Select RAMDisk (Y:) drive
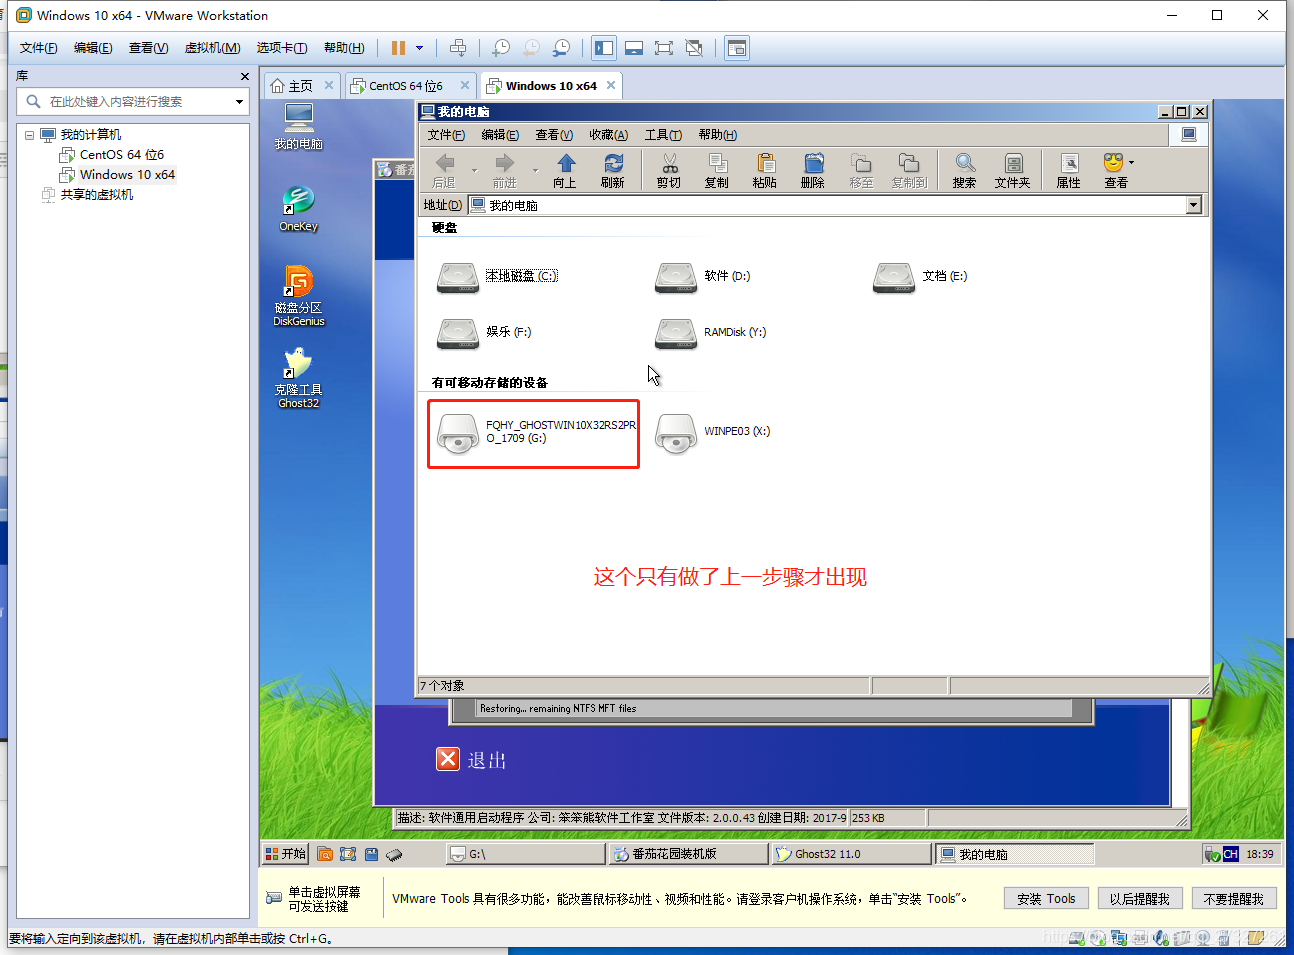 pos(711,332)
